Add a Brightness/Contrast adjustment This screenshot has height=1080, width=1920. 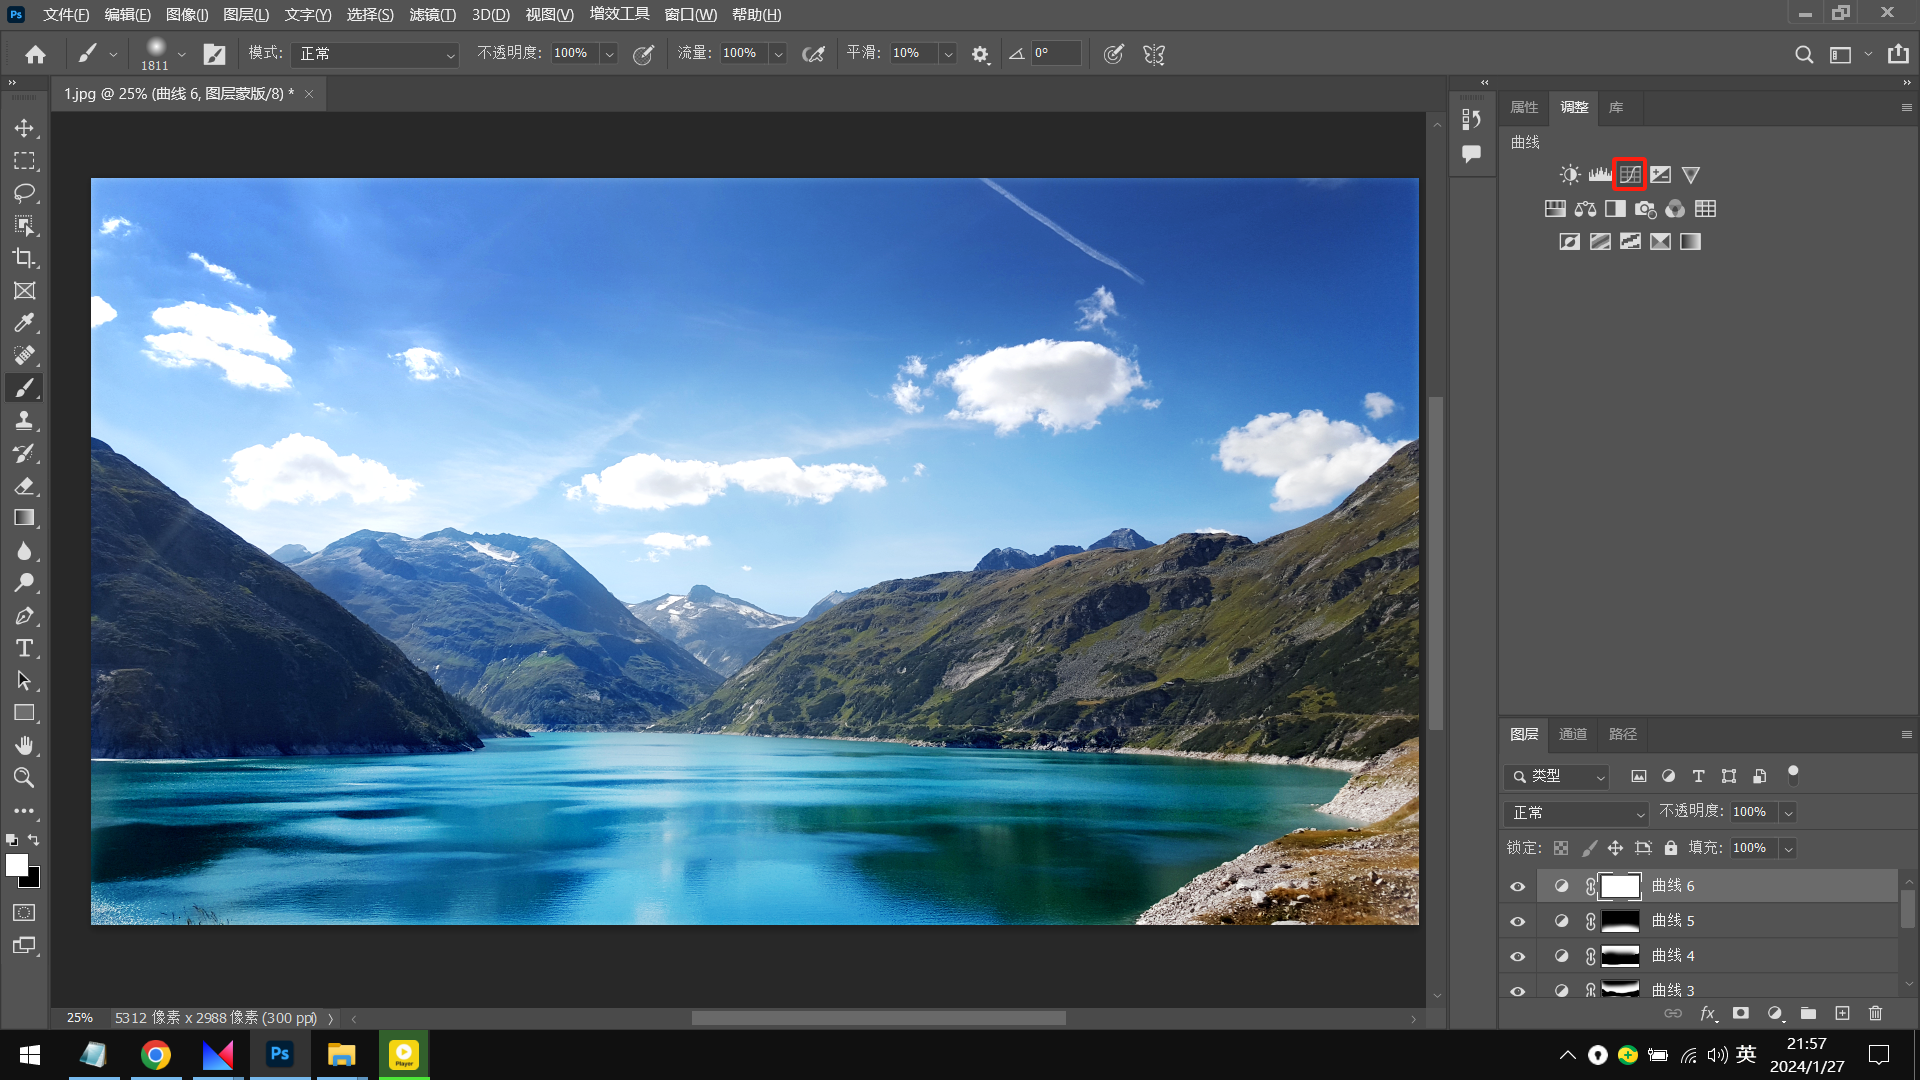coord(1570,175)
